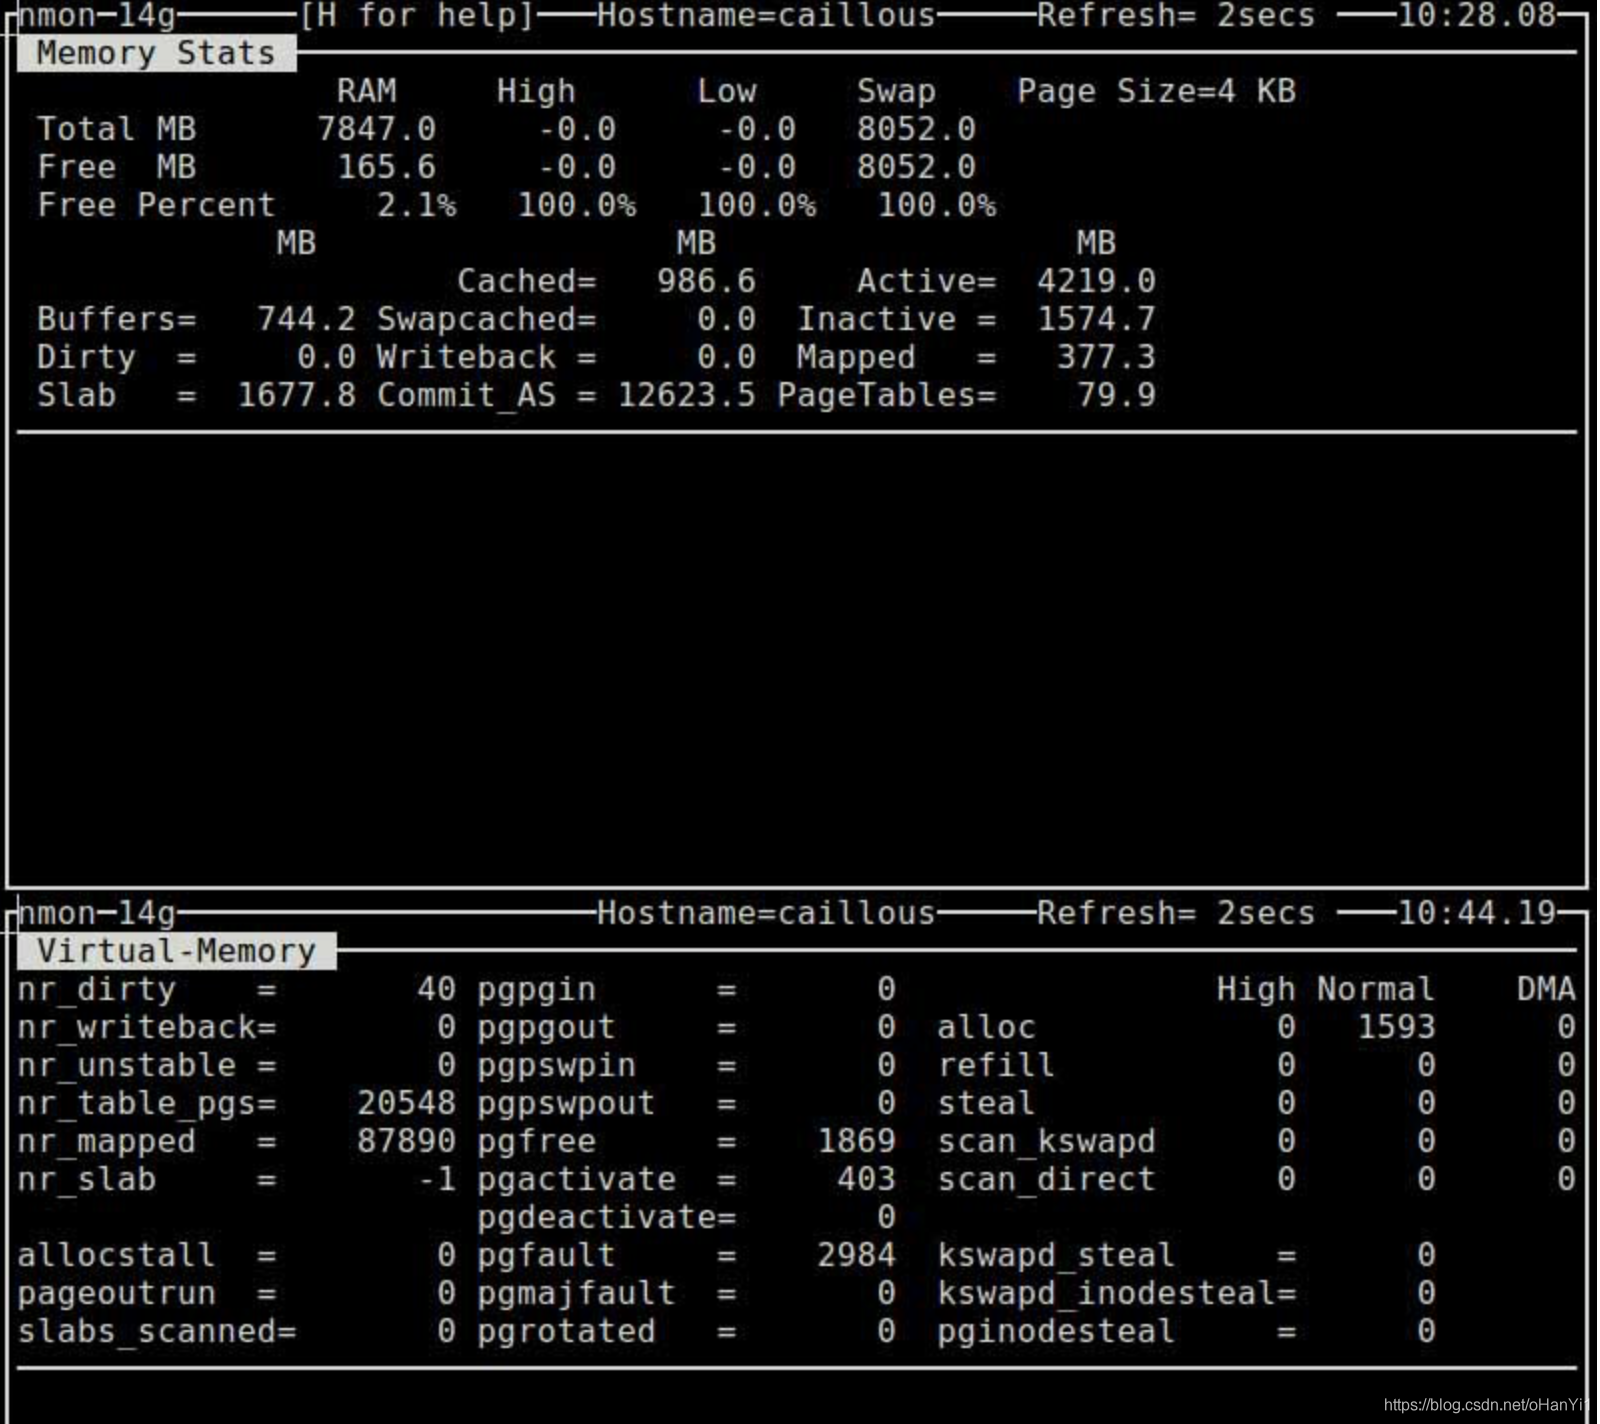Select the DMA column header
This screenshot has width=1600, height=1424.
[1546, 989]
